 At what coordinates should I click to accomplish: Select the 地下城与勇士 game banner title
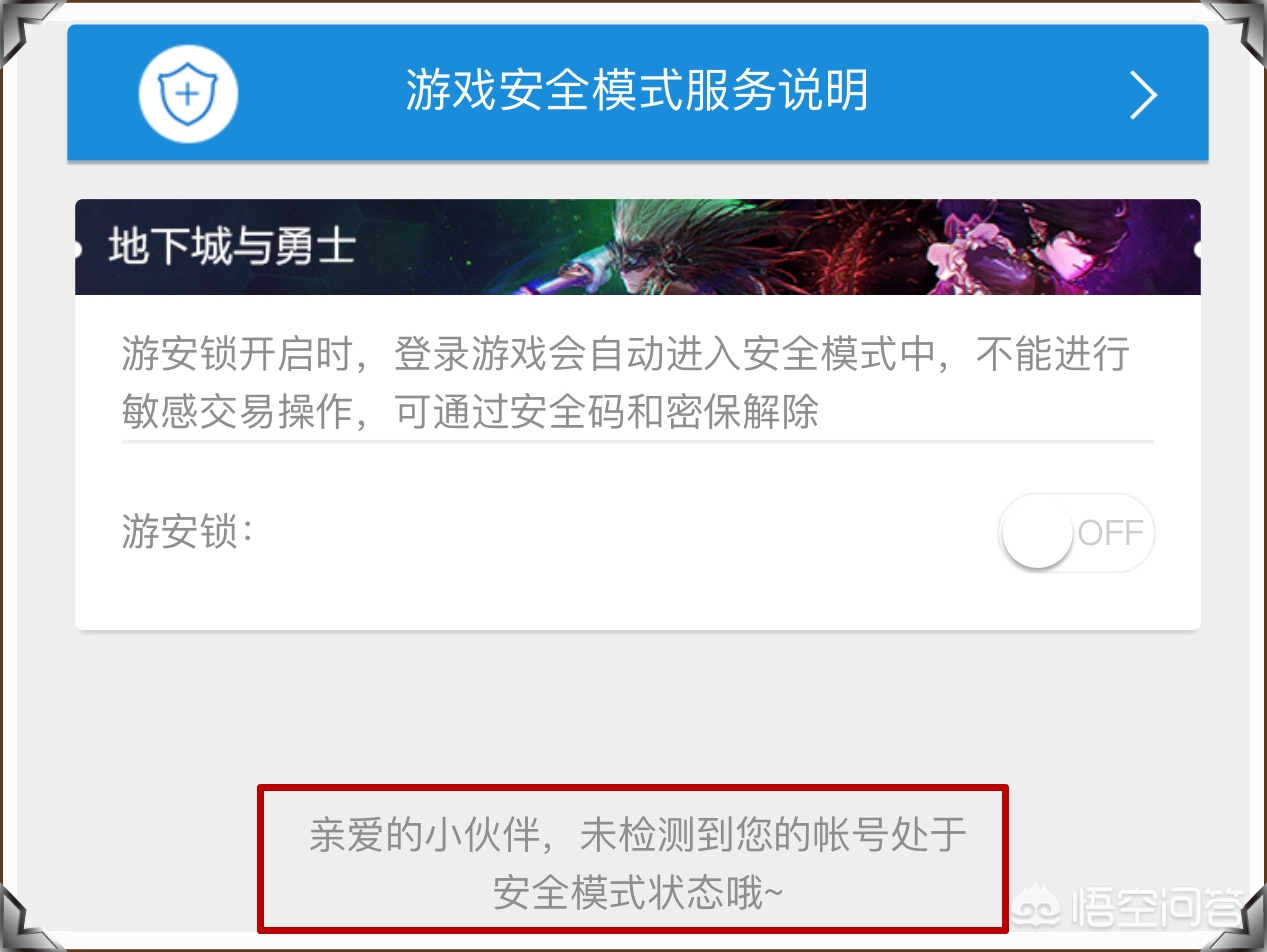pyautogui.click(x=232, y=246)
